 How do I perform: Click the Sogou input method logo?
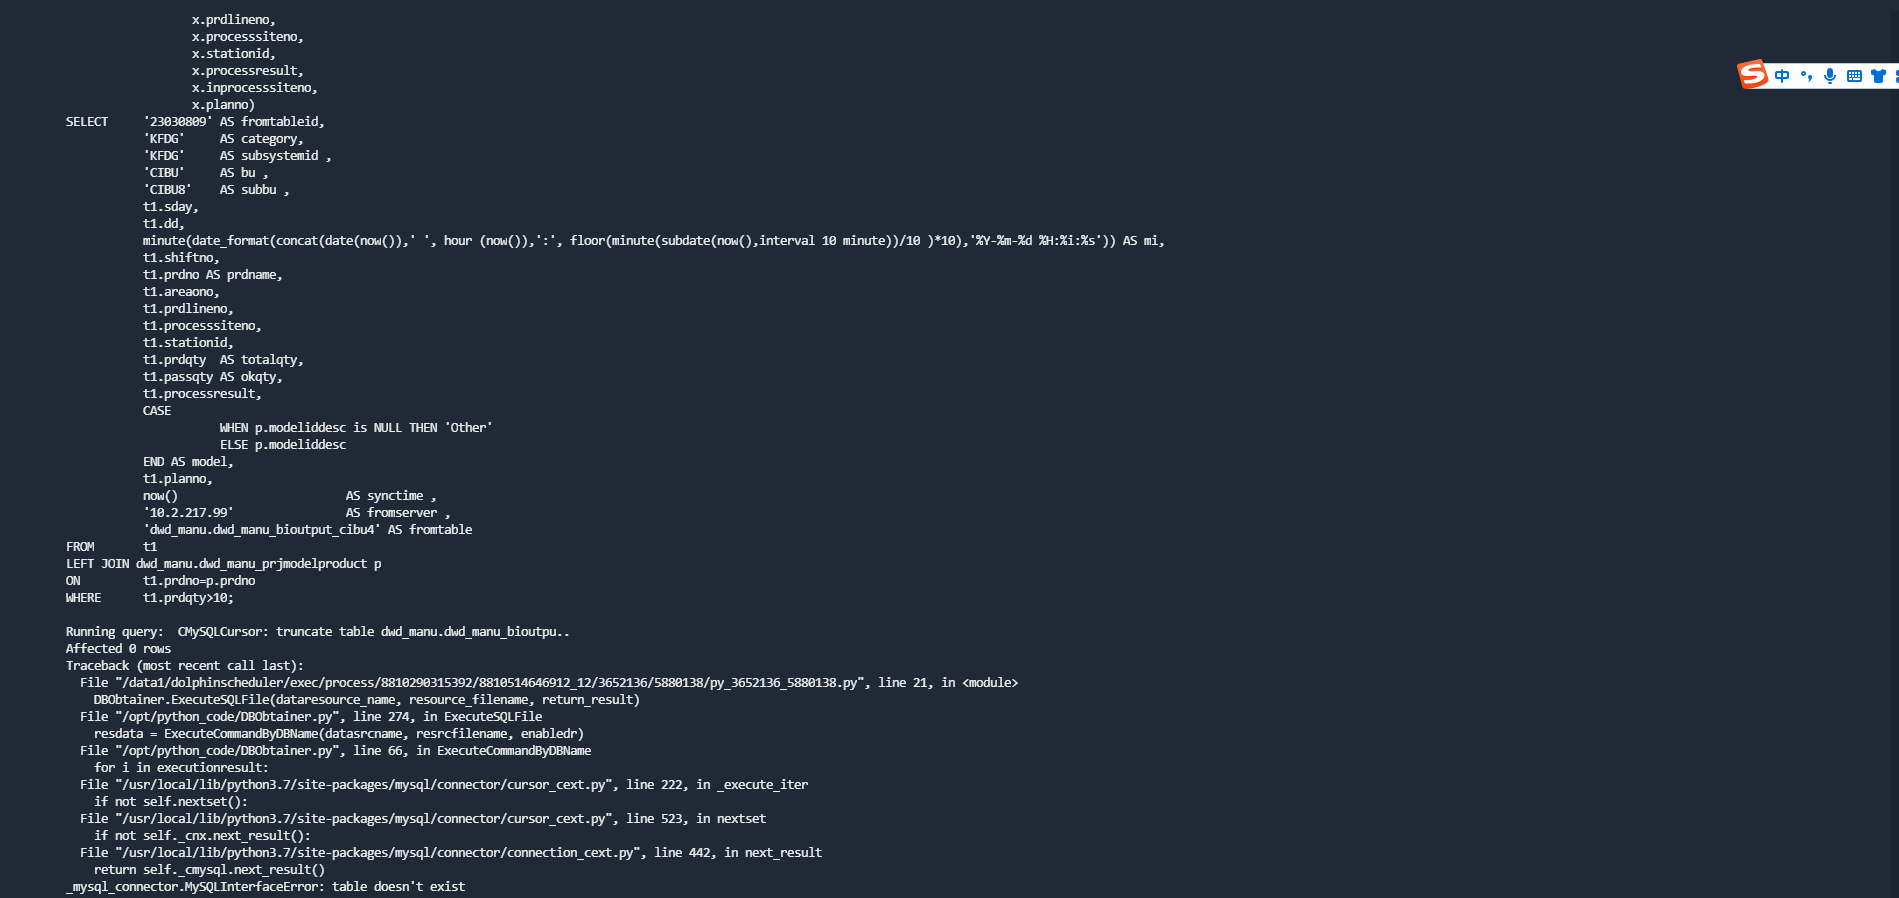[x=1752, y=75]
